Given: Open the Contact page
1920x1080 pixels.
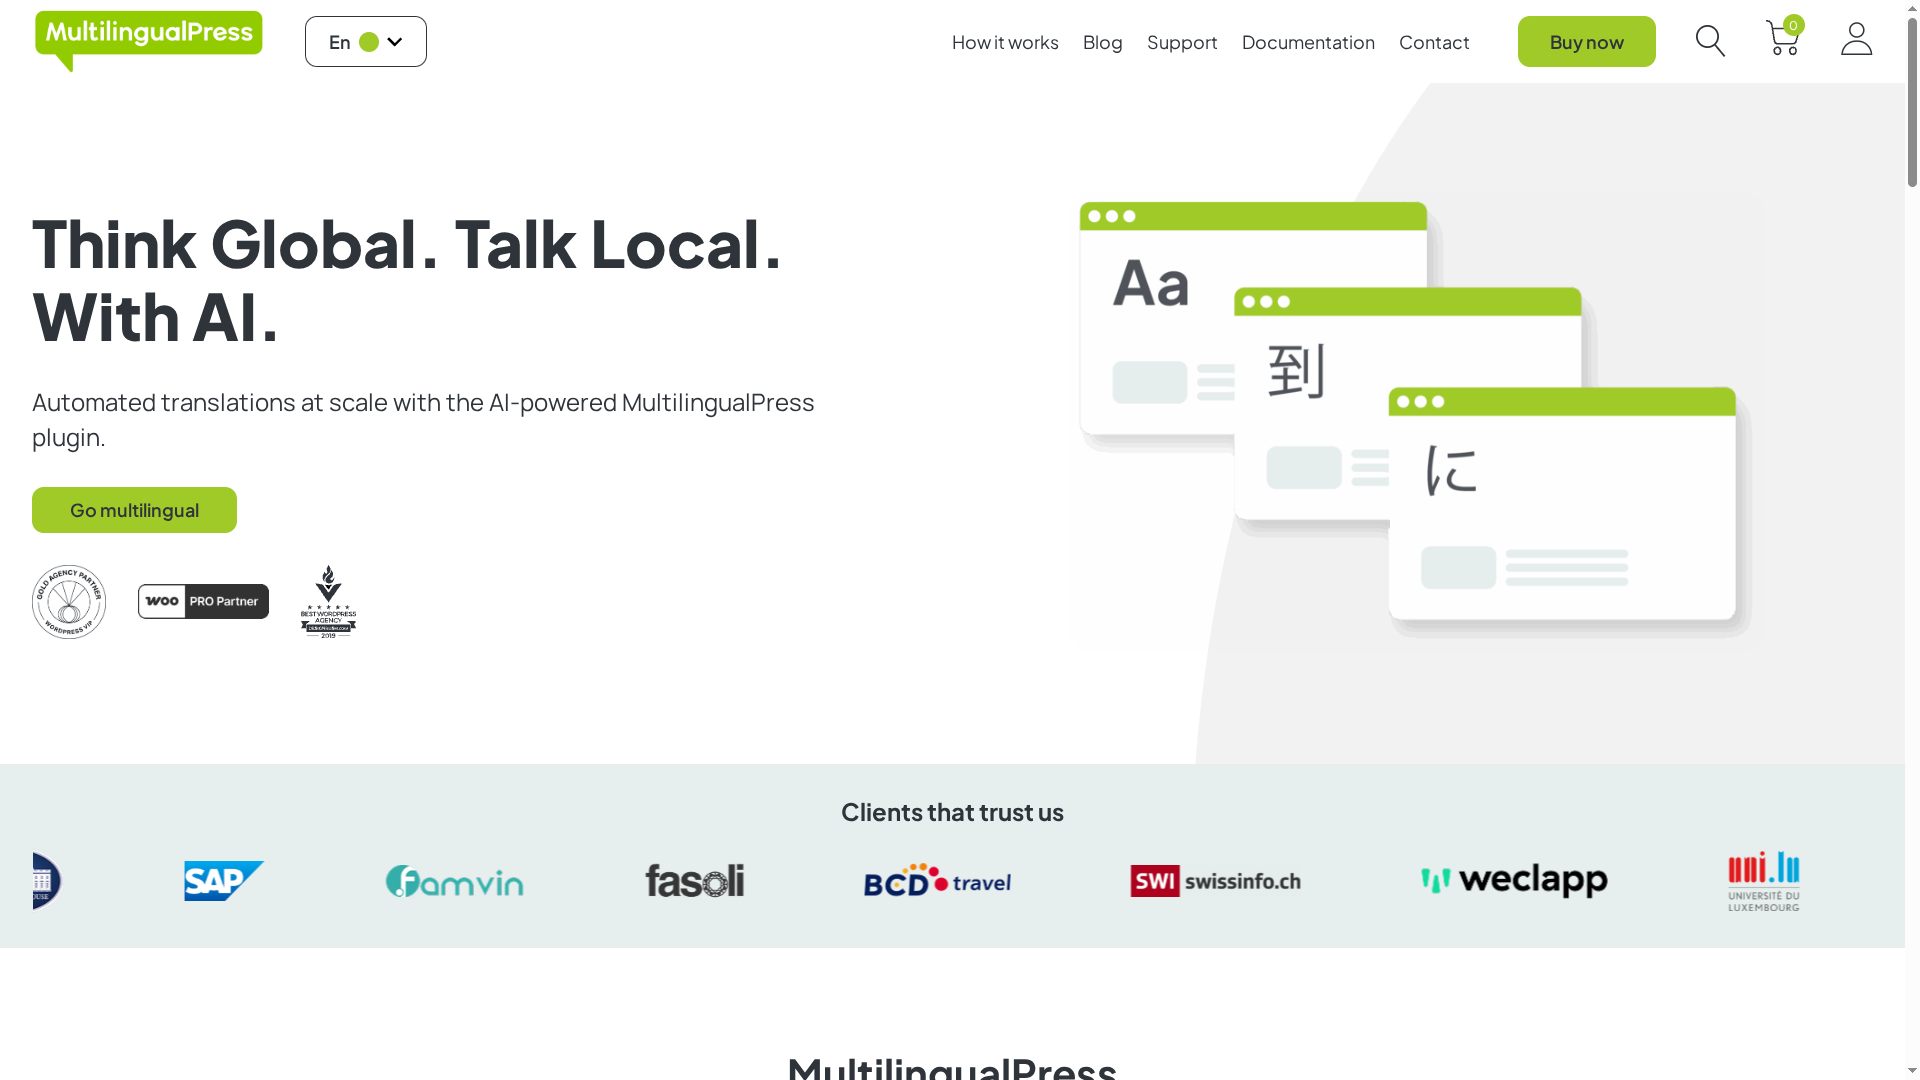Looking at the screenshot, I should [x=1434, y=42].
